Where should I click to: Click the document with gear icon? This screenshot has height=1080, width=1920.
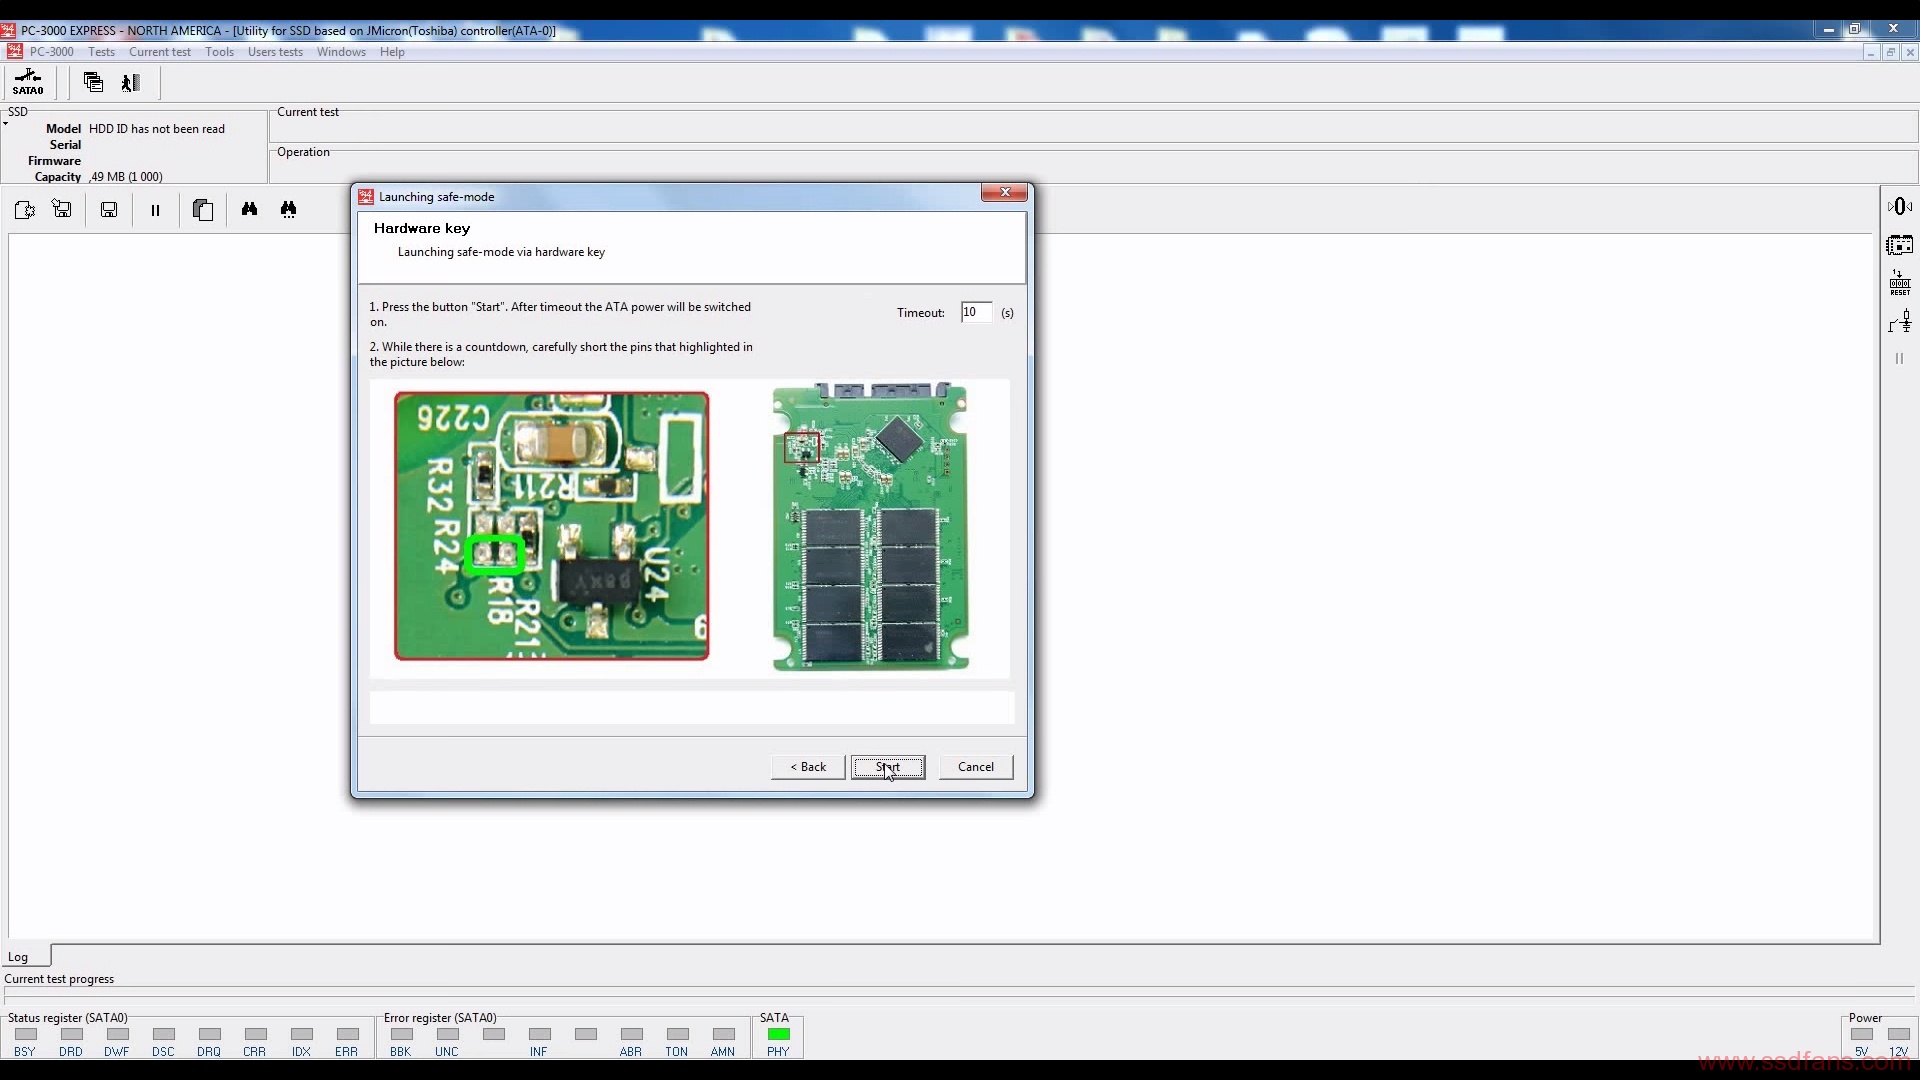[25, 209]
